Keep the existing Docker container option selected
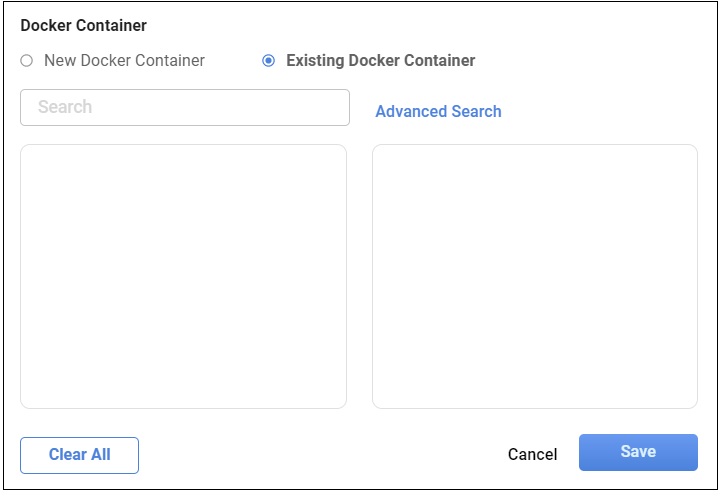 click(x=268, y=61)
